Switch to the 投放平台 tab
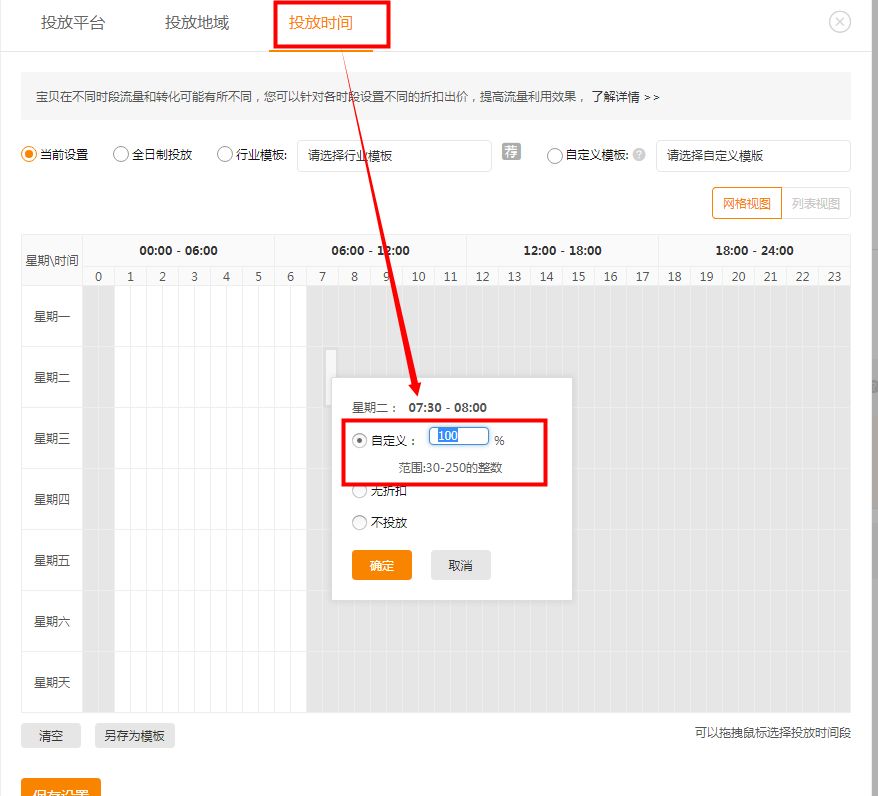Screen dimensions: 878x796 73,23
